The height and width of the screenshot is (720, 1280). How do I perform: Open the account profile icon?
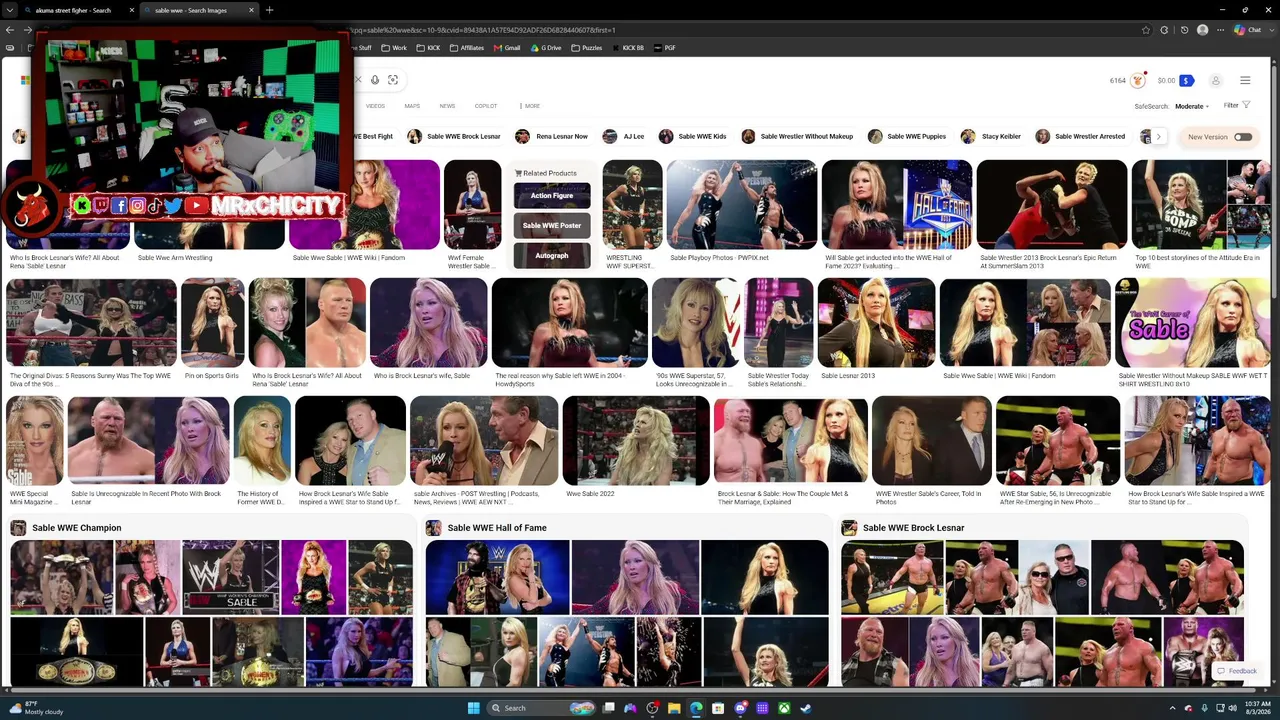(x=1216, y=80)
